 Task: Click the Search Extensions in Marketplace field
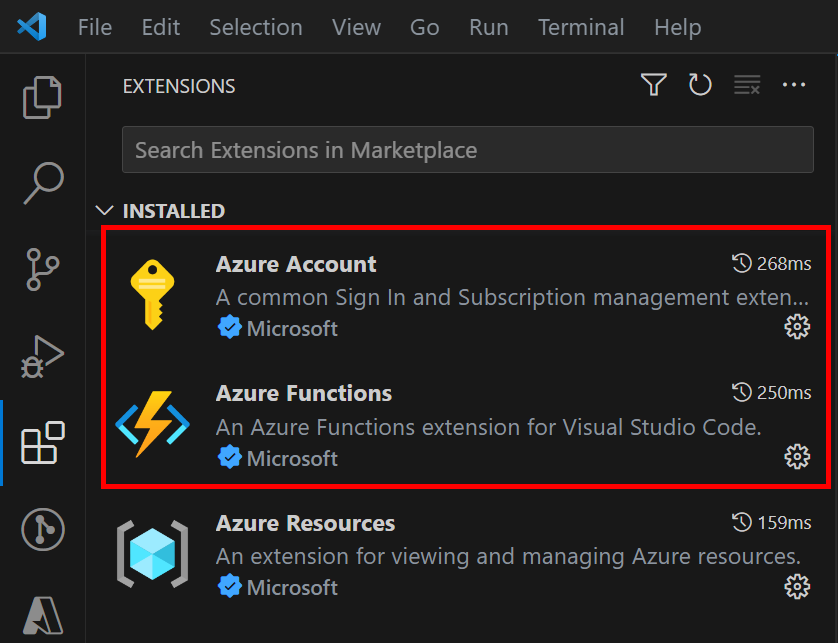click(467, 151)
